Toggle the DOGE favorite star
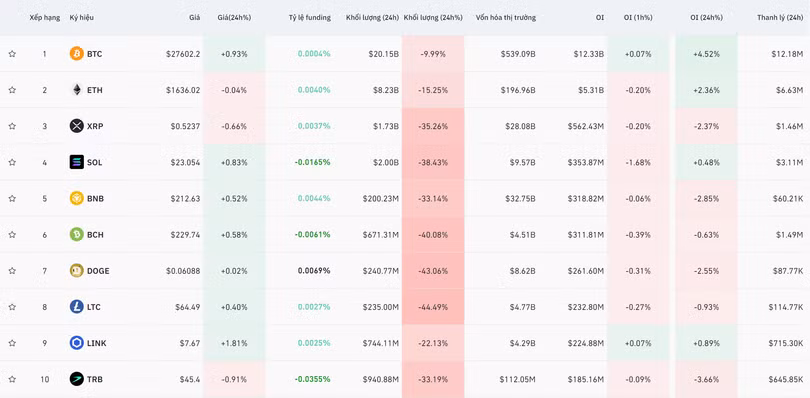This screenshot has width=810, height=398. click(12, 271)
